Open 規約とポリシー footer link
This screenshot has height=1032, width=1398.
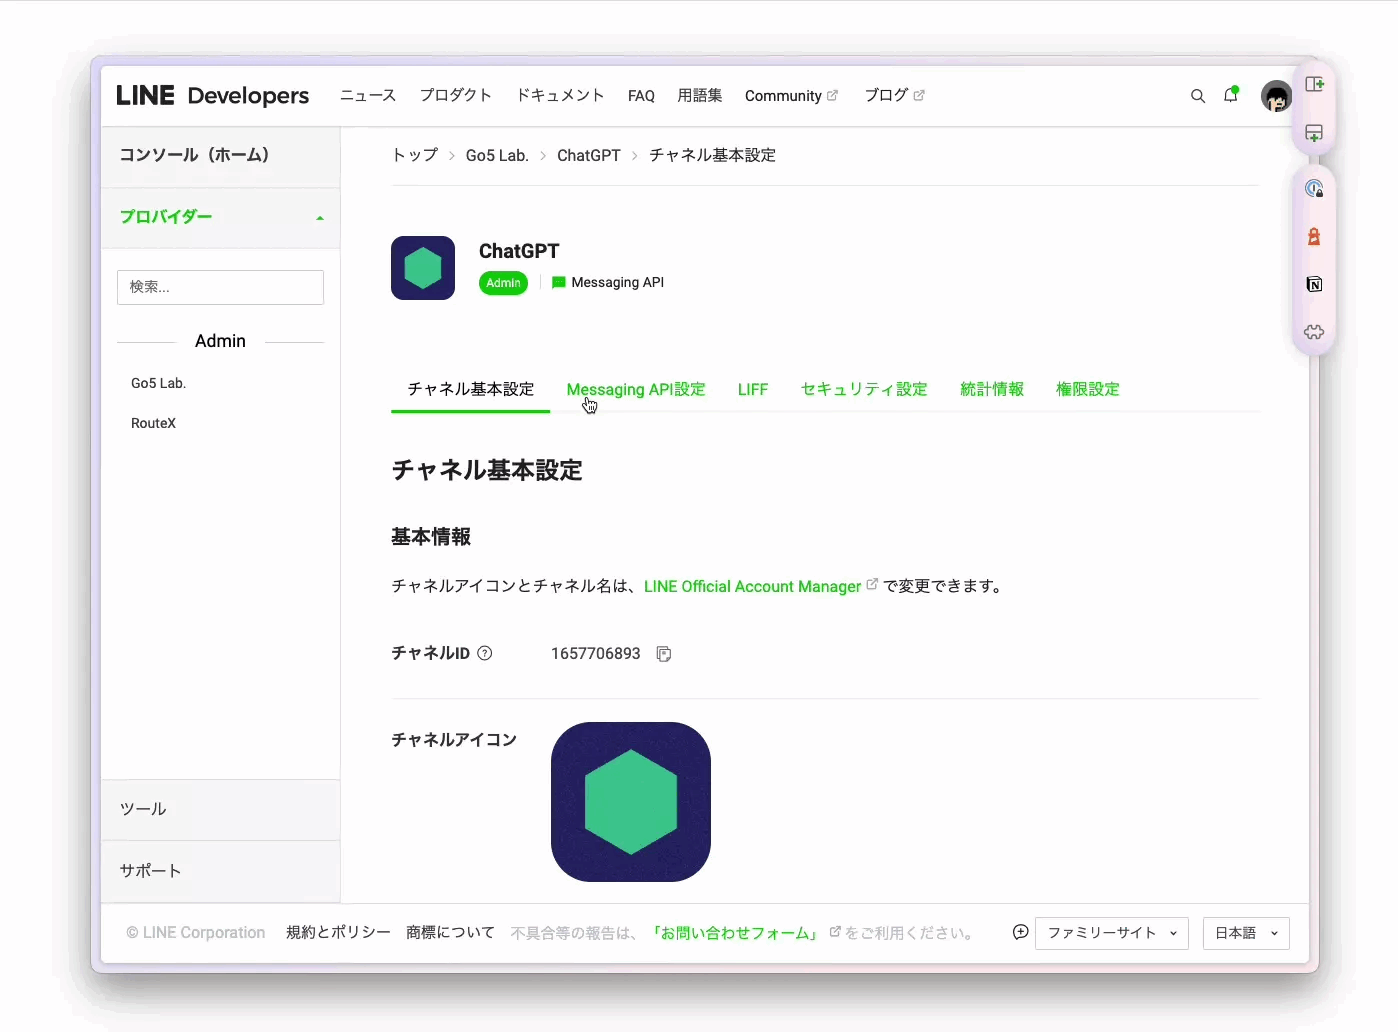[338, 932]
